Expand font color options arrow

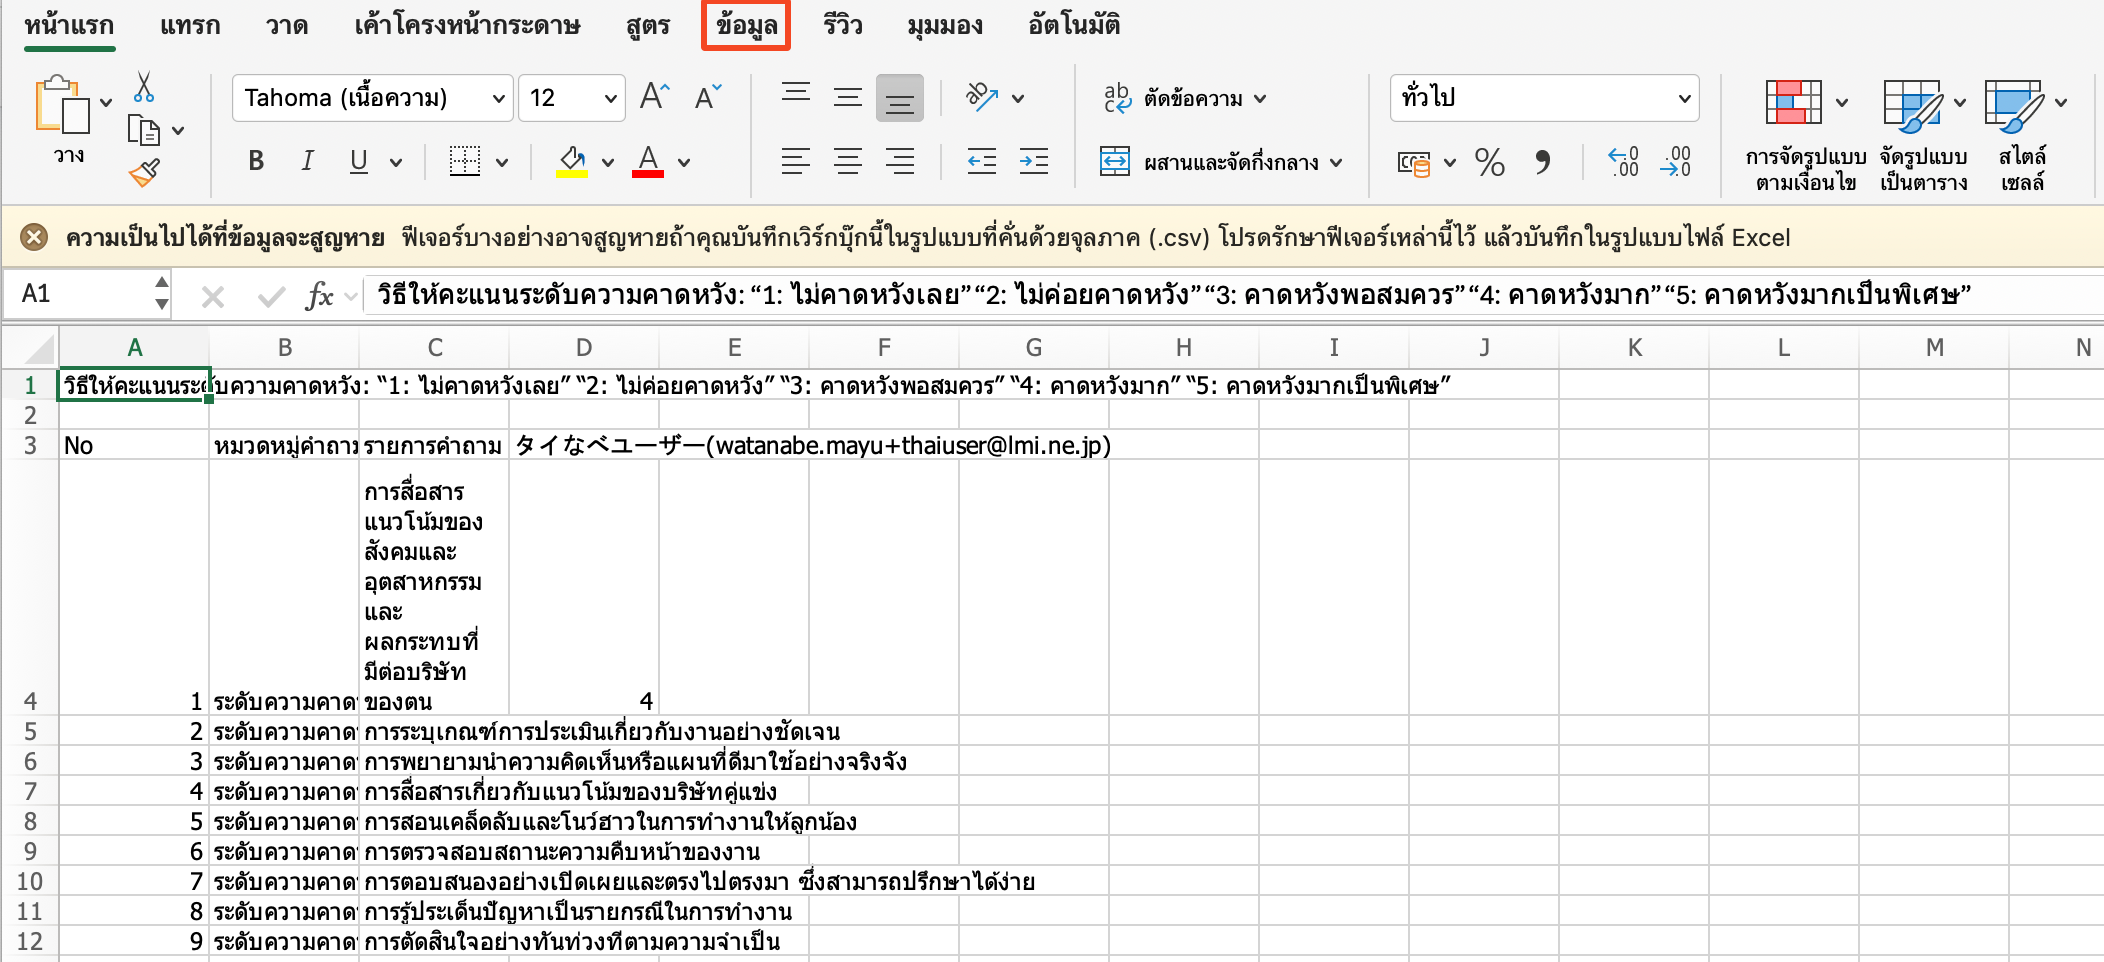pyautogui.click(x=684, y=162)
